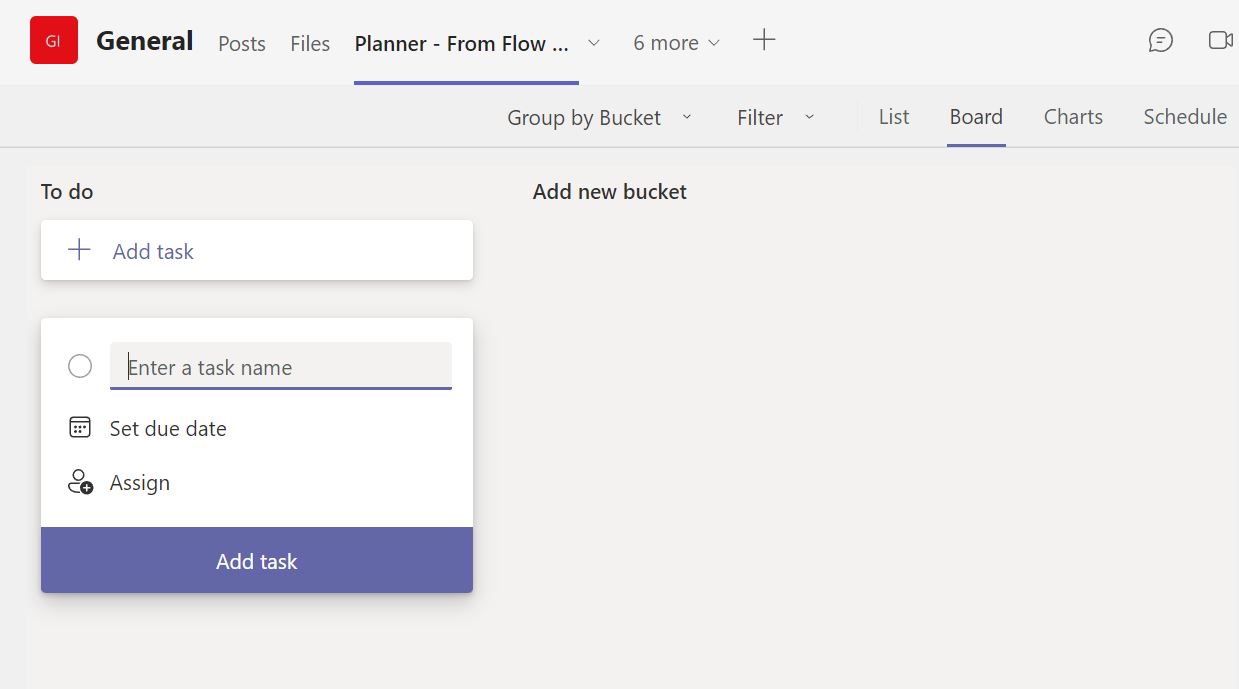
Task: Expand the Planner - From Flow tab chevron
Action: point(593,43)
